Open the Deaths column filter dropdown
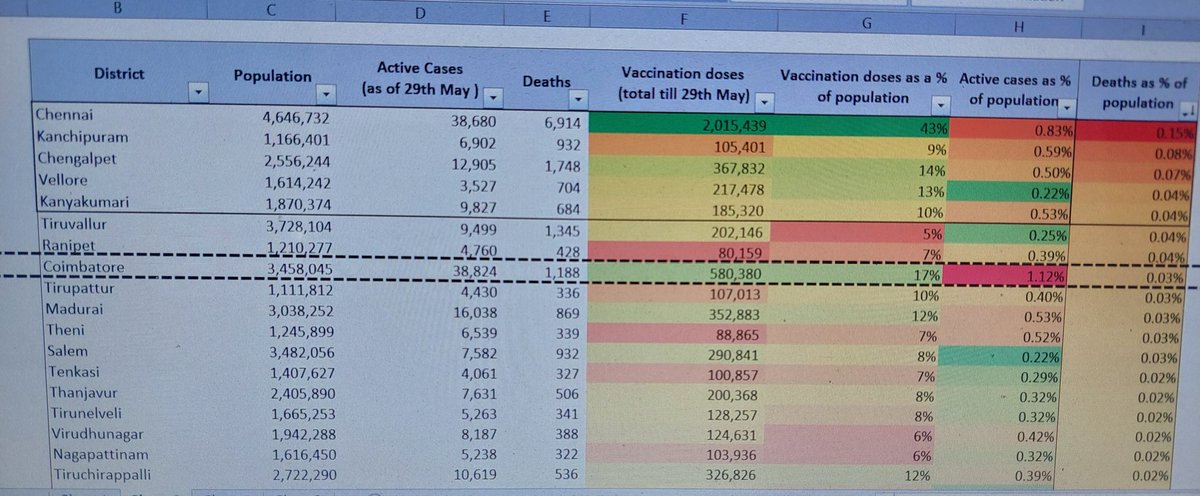The image size is (1200, 496). pos(577,99)
